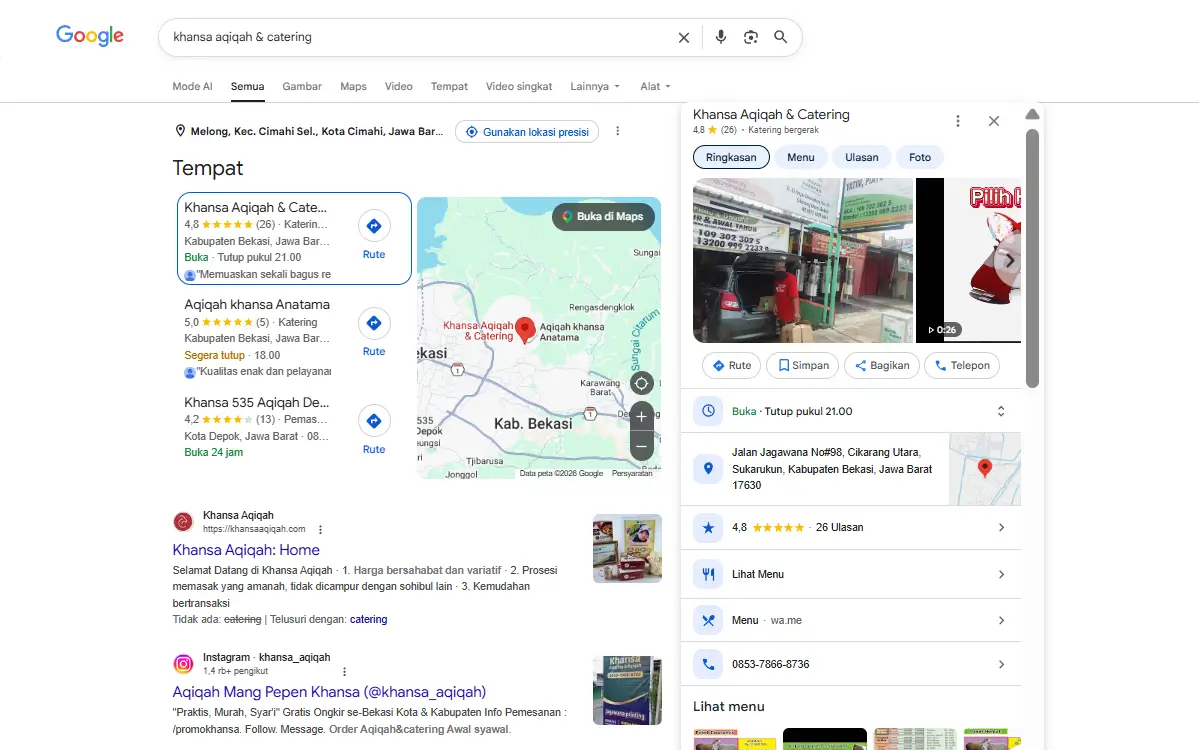This screenshot has width=1199, height=750.
Task: Click the Telepon button
Action: pos(962,365)
